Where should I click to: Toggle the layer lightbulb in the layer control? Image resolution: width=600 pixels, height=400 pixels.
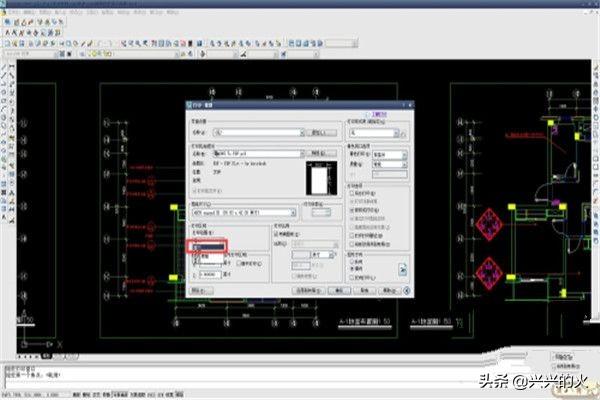91,54
